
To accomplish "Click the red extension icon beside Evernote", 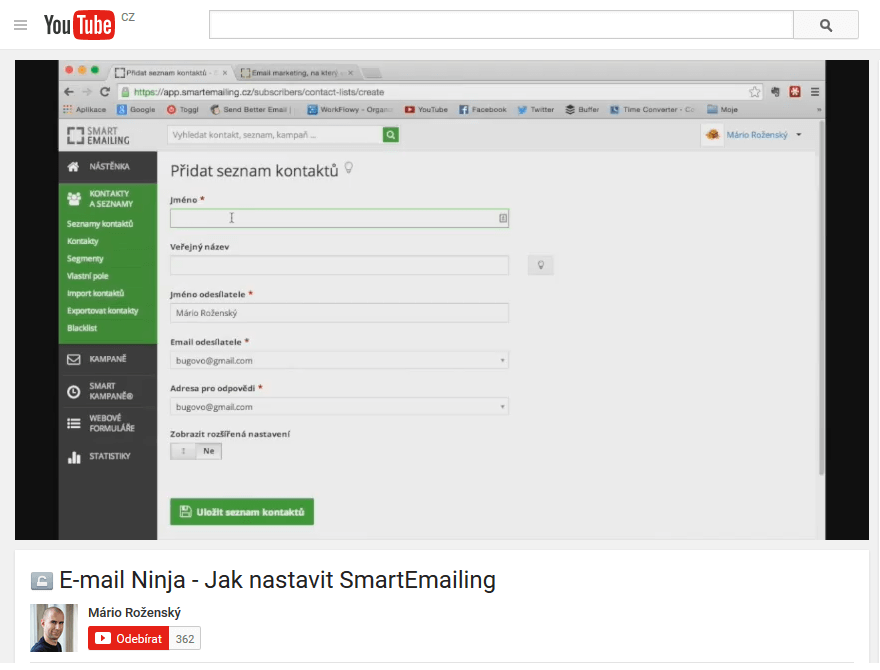I will (795, 91).
